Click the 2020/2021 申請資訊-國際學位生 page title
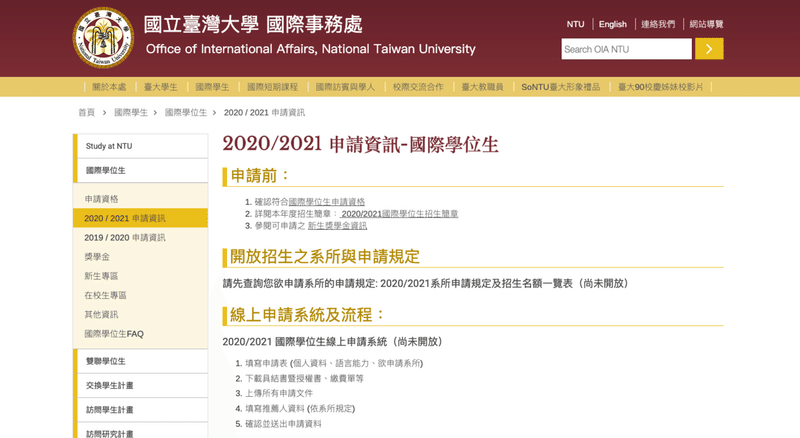The width and height of the screenshot is (800, 438). click(x=360, y=144)
